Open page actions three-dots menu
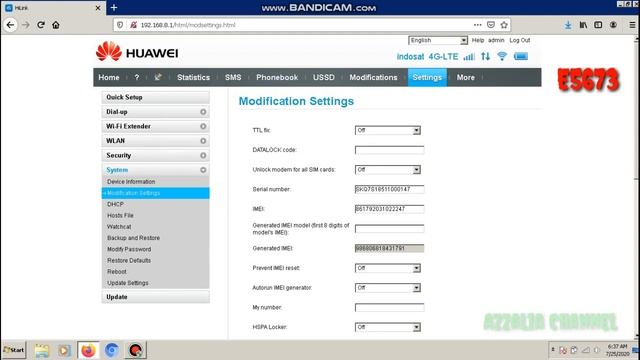 [478, 25]
